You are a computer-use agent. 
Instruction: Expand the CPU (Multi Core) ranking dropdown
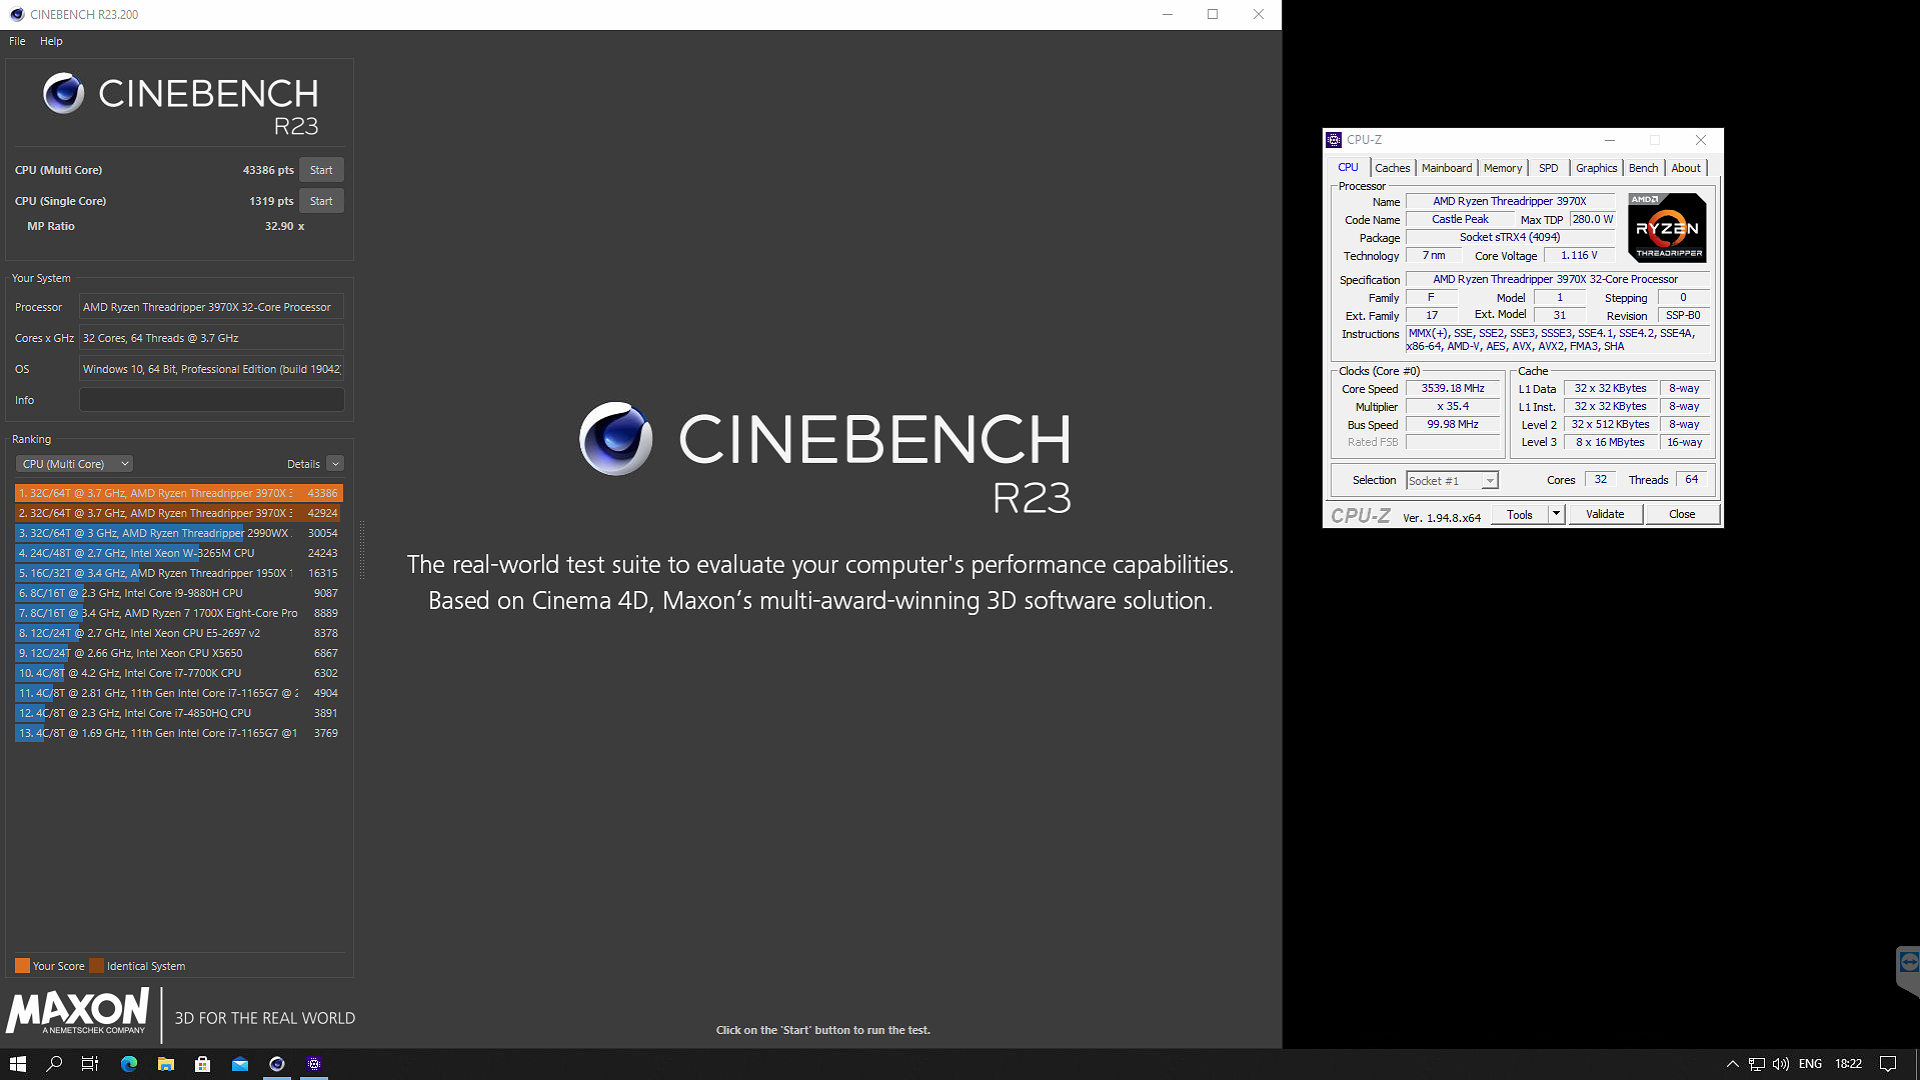coord(75,464)
